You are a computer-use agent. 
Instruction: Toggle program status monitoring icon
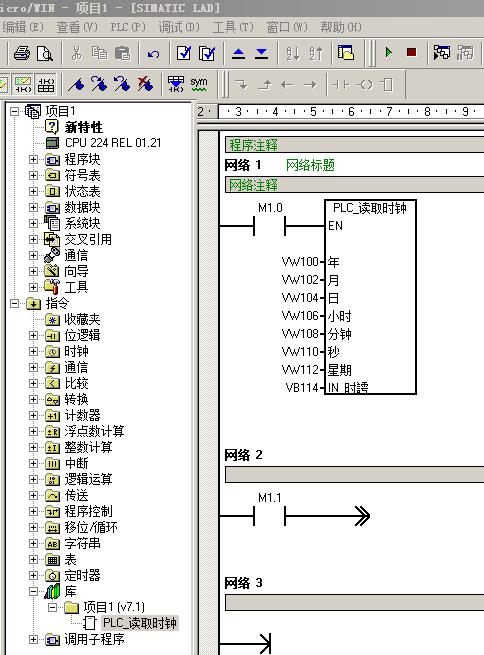[442, 53]
